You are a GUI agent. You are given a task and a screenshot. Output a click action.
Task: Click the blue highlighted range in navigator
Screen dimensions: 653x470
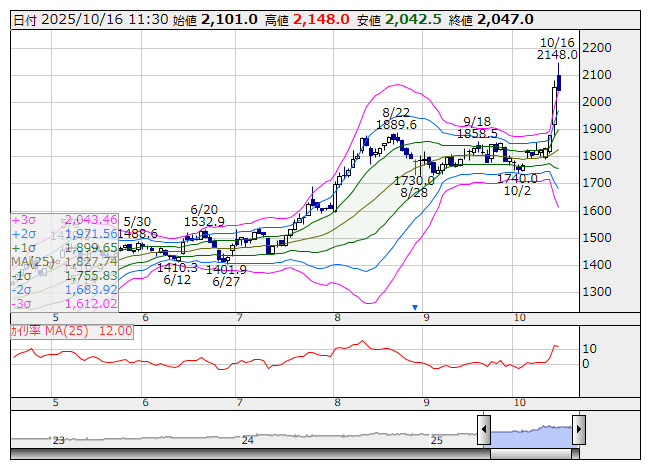point(531,437)
